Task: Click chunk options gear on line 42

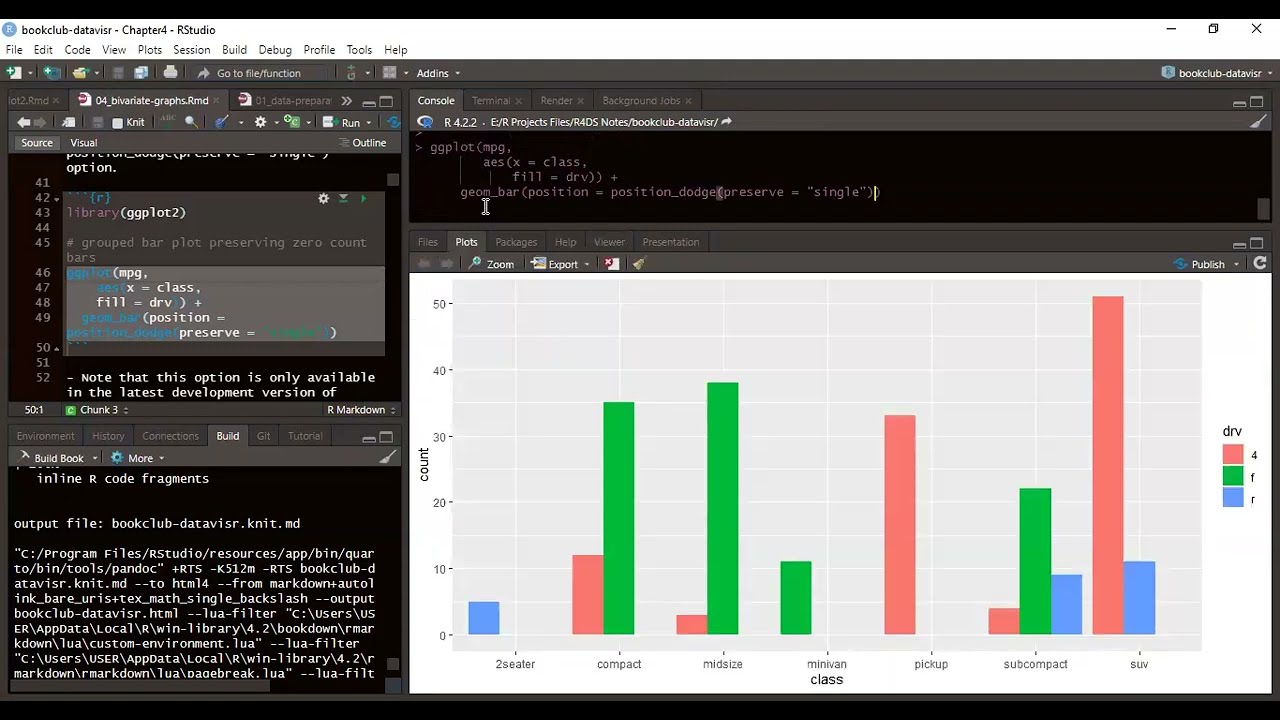Action: tap(323, 198)
